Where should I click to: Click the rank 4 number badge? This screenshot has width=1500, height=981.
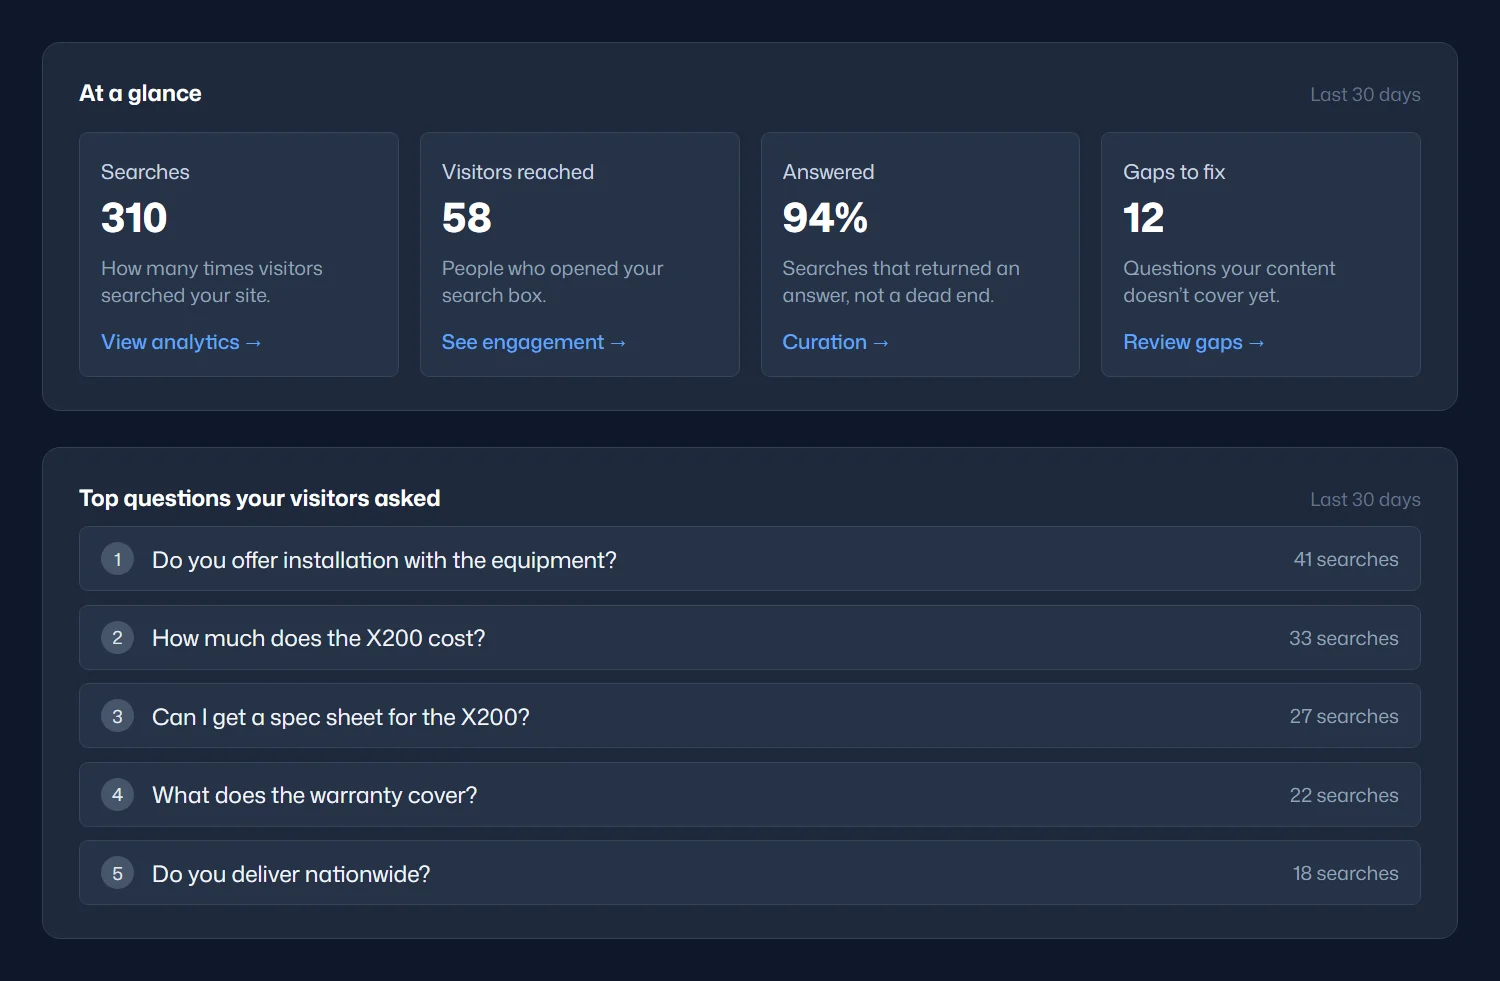(118, 795)
